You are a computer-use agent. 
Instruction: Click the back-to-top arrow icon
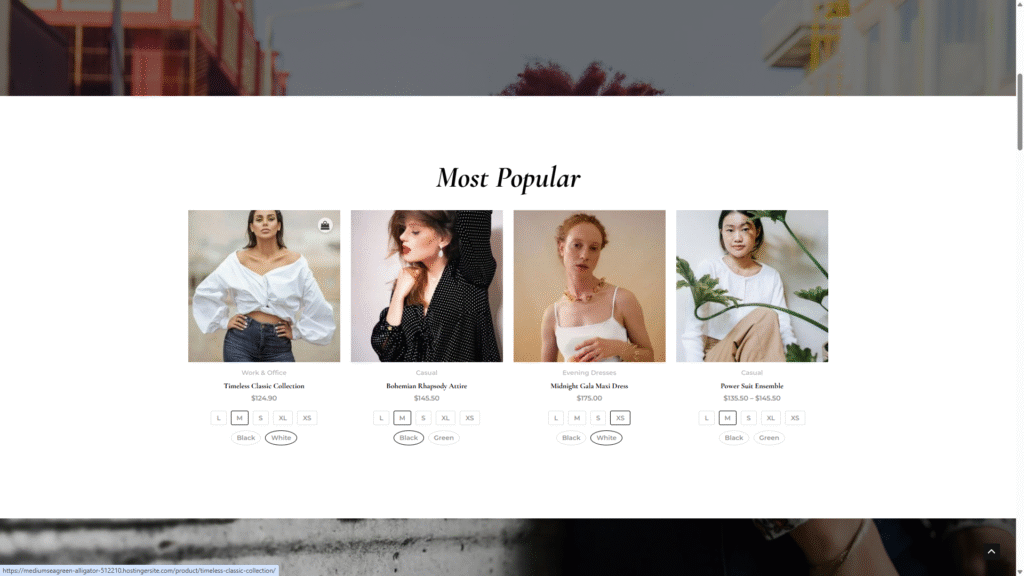tap(991, 552)
